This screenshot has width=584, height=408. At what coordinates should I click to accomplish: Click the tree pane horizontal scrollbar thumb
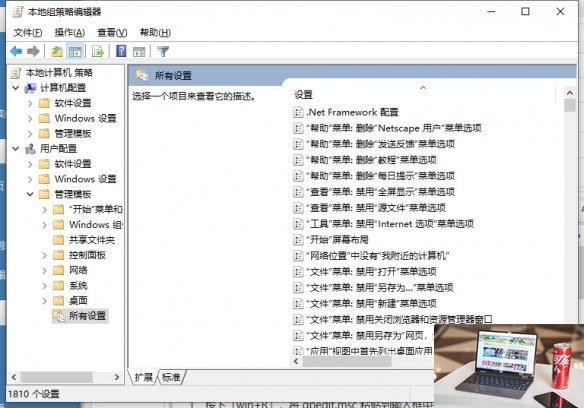coord(57,377)
